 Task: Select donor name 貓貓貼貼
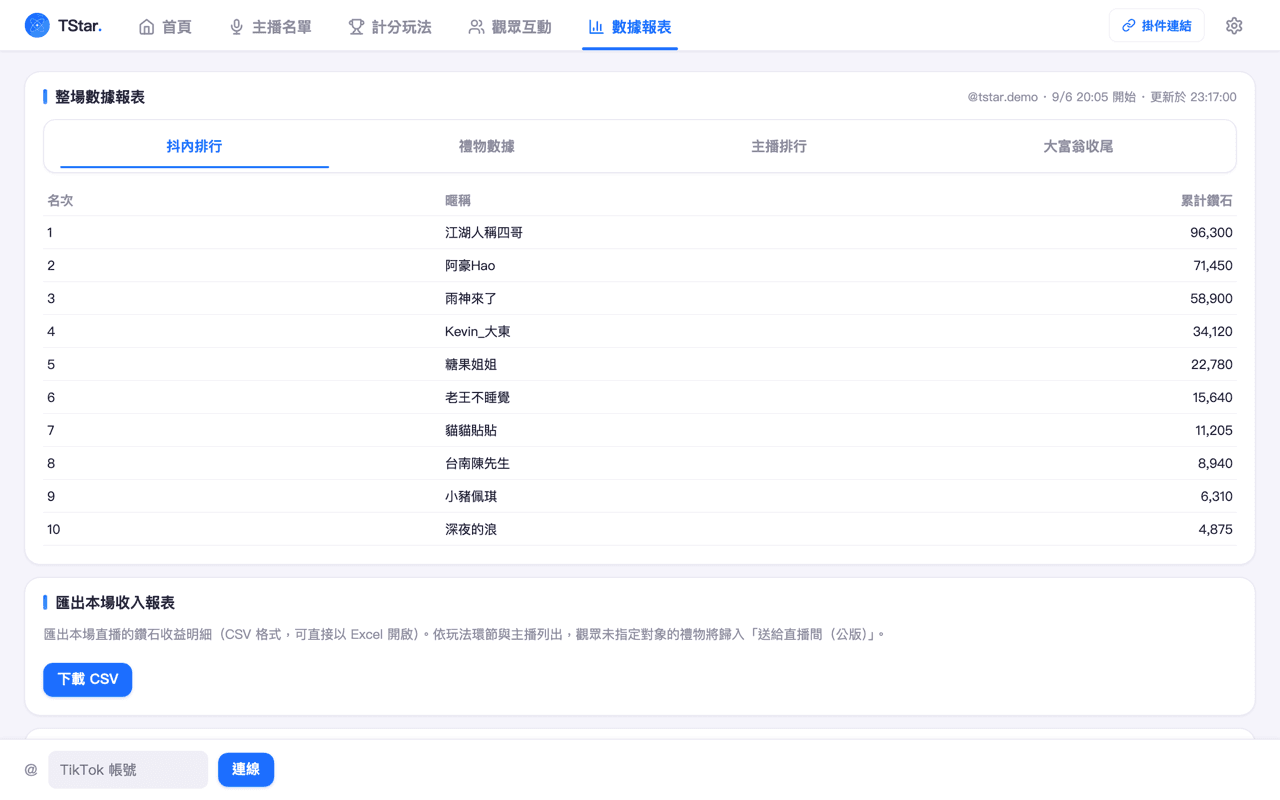[x=471, y=430]
